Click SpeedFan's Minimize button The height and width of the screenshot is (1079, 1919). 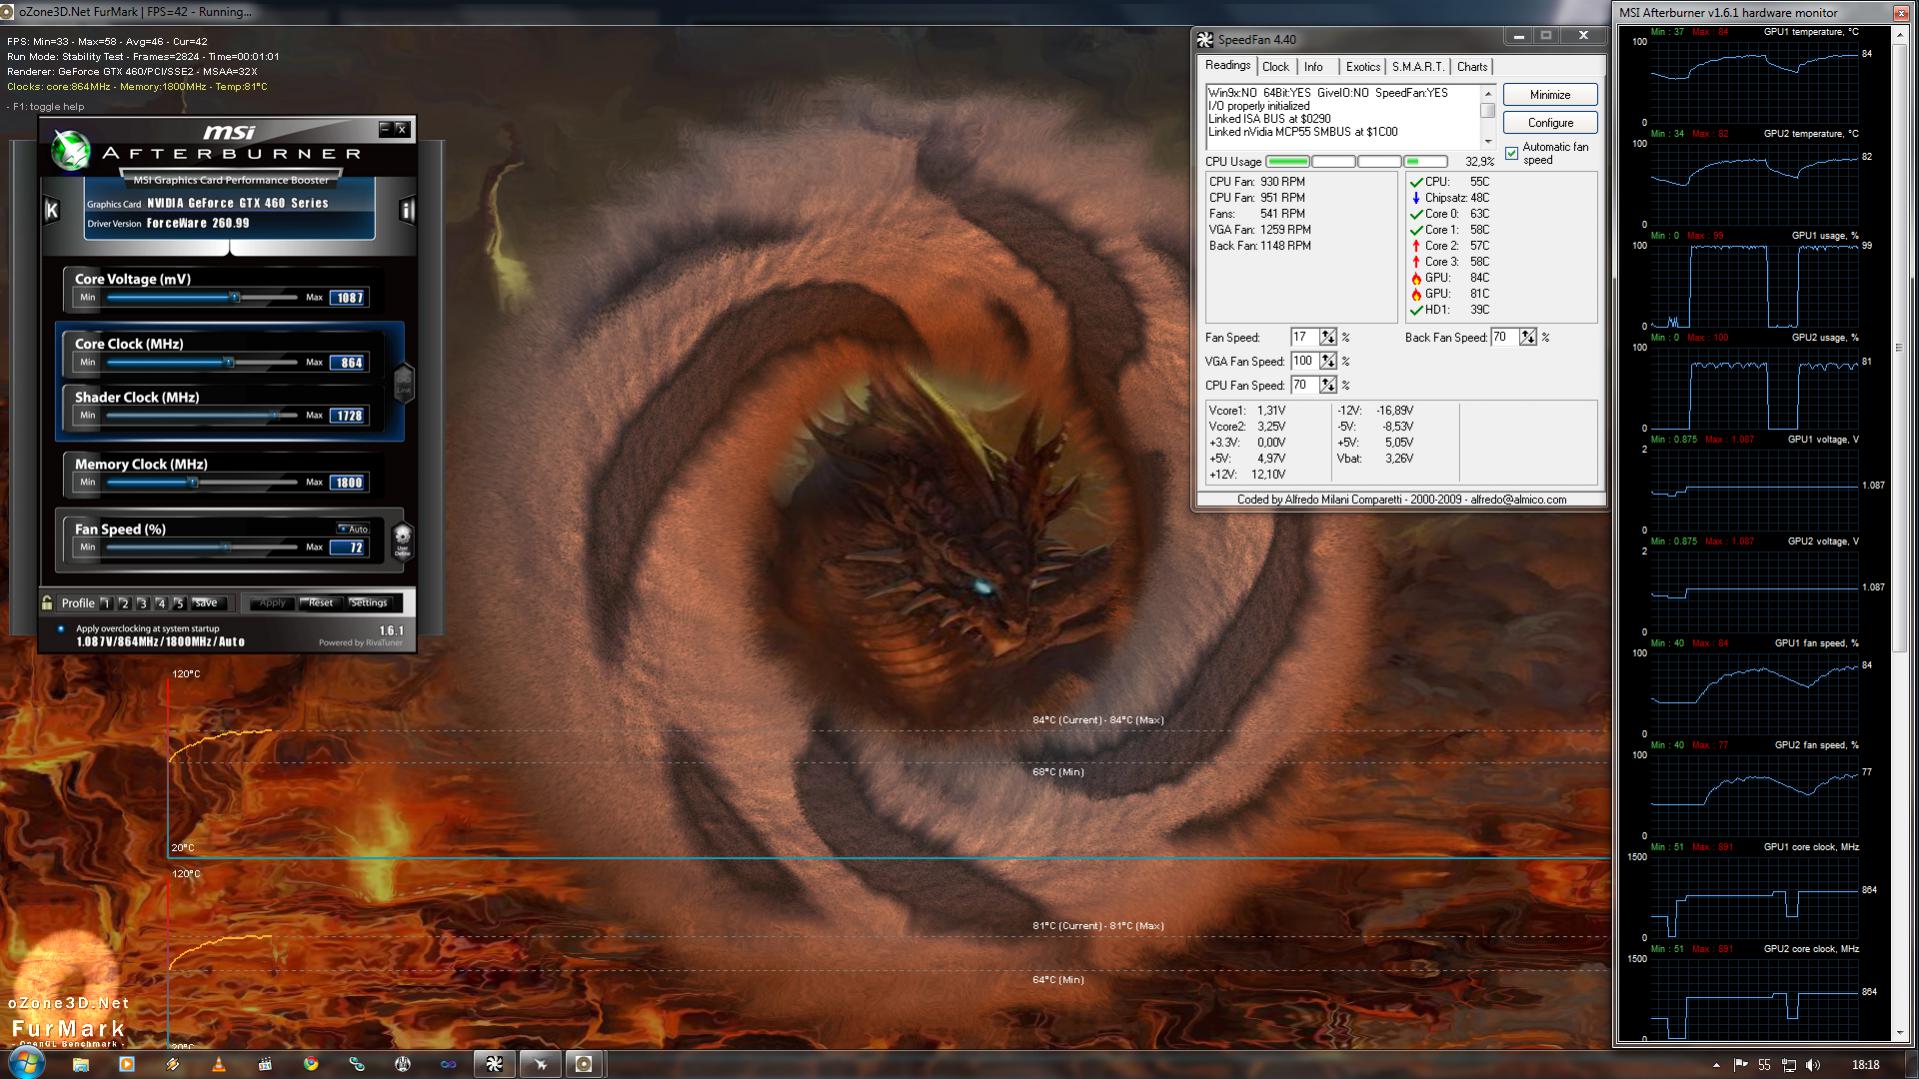[1550, 95]
